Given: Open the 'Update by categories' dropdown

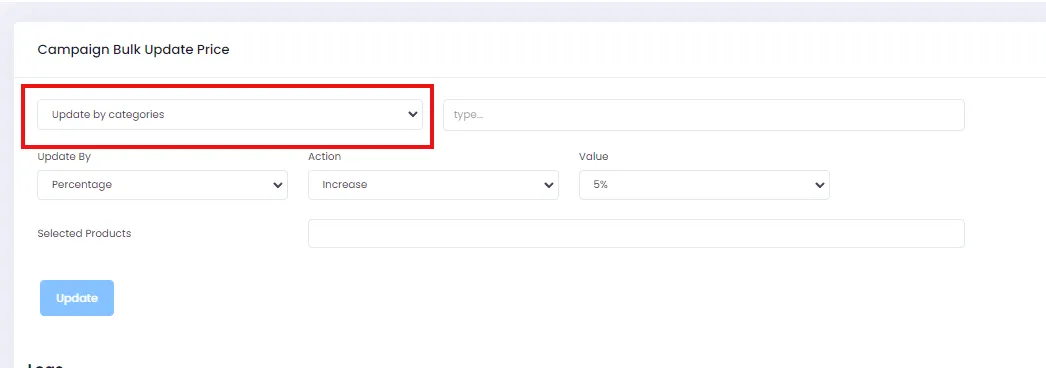Looking at the screenshot, I should pos(230,115).
